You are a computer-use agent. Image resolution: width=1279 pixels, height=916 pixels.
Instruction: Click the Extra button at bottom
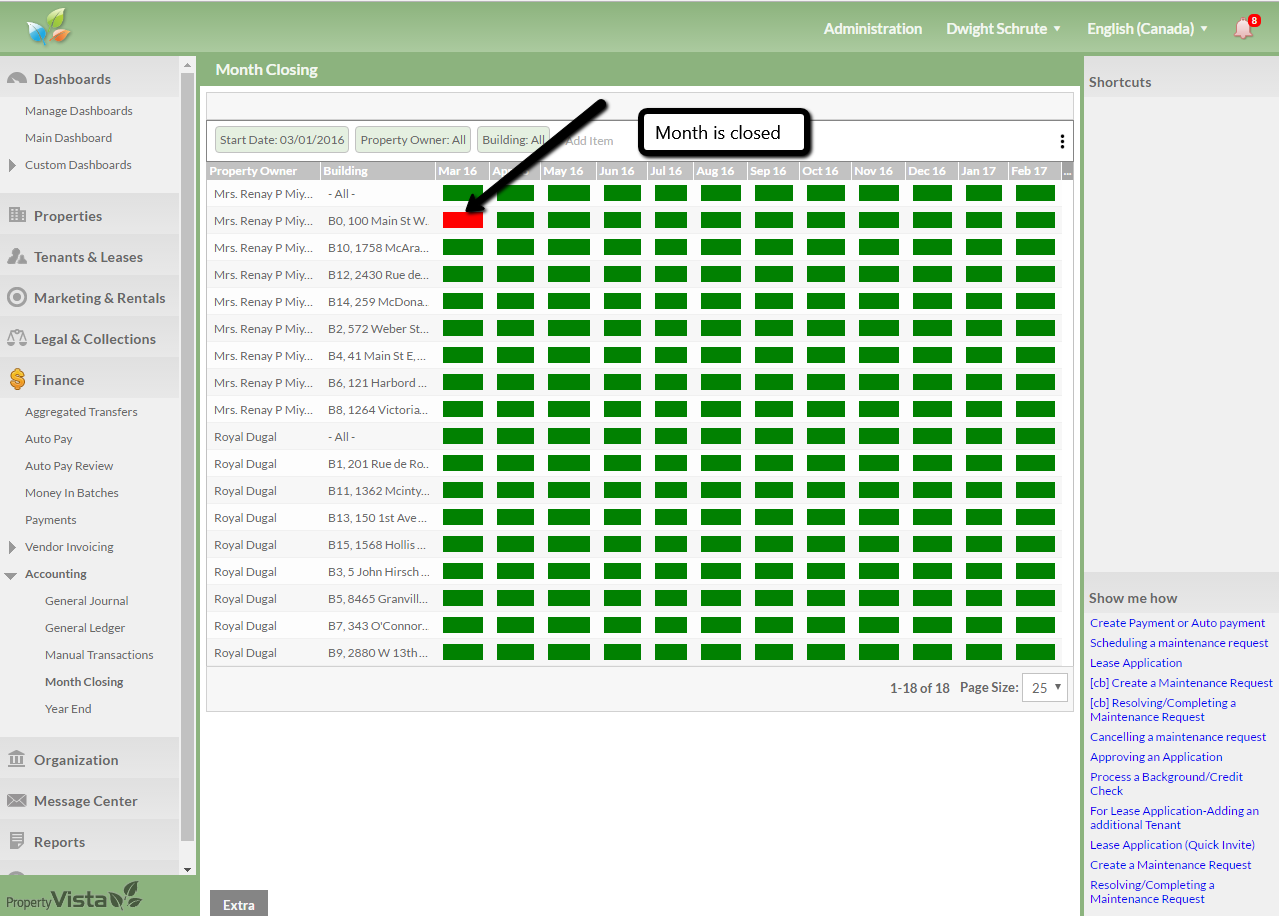click(x=238, y=904)
